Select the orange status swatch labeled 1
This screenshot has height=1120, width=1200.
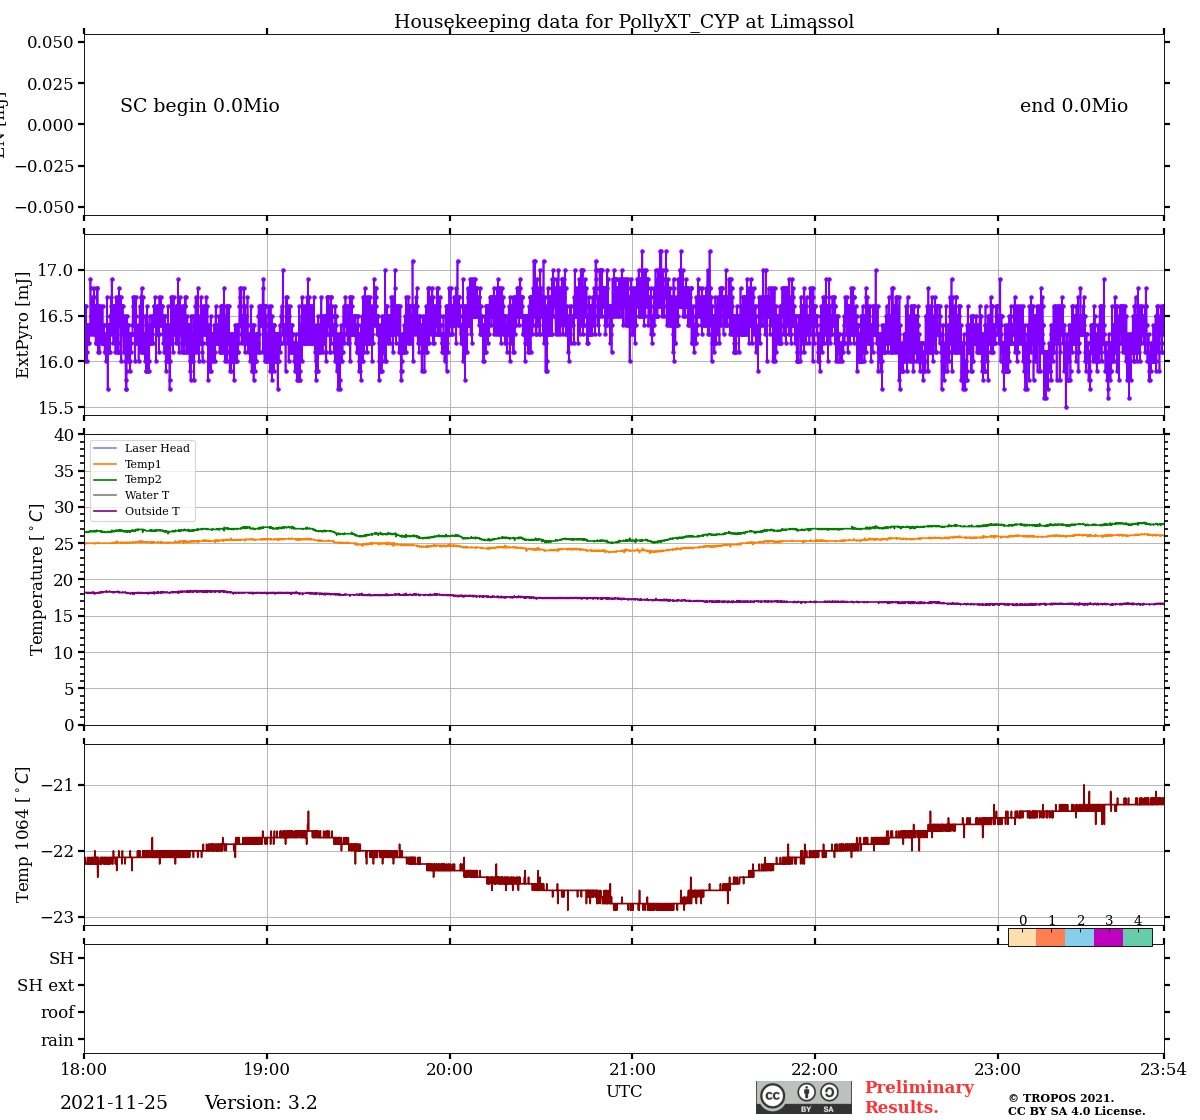(x=1051, y=937)
